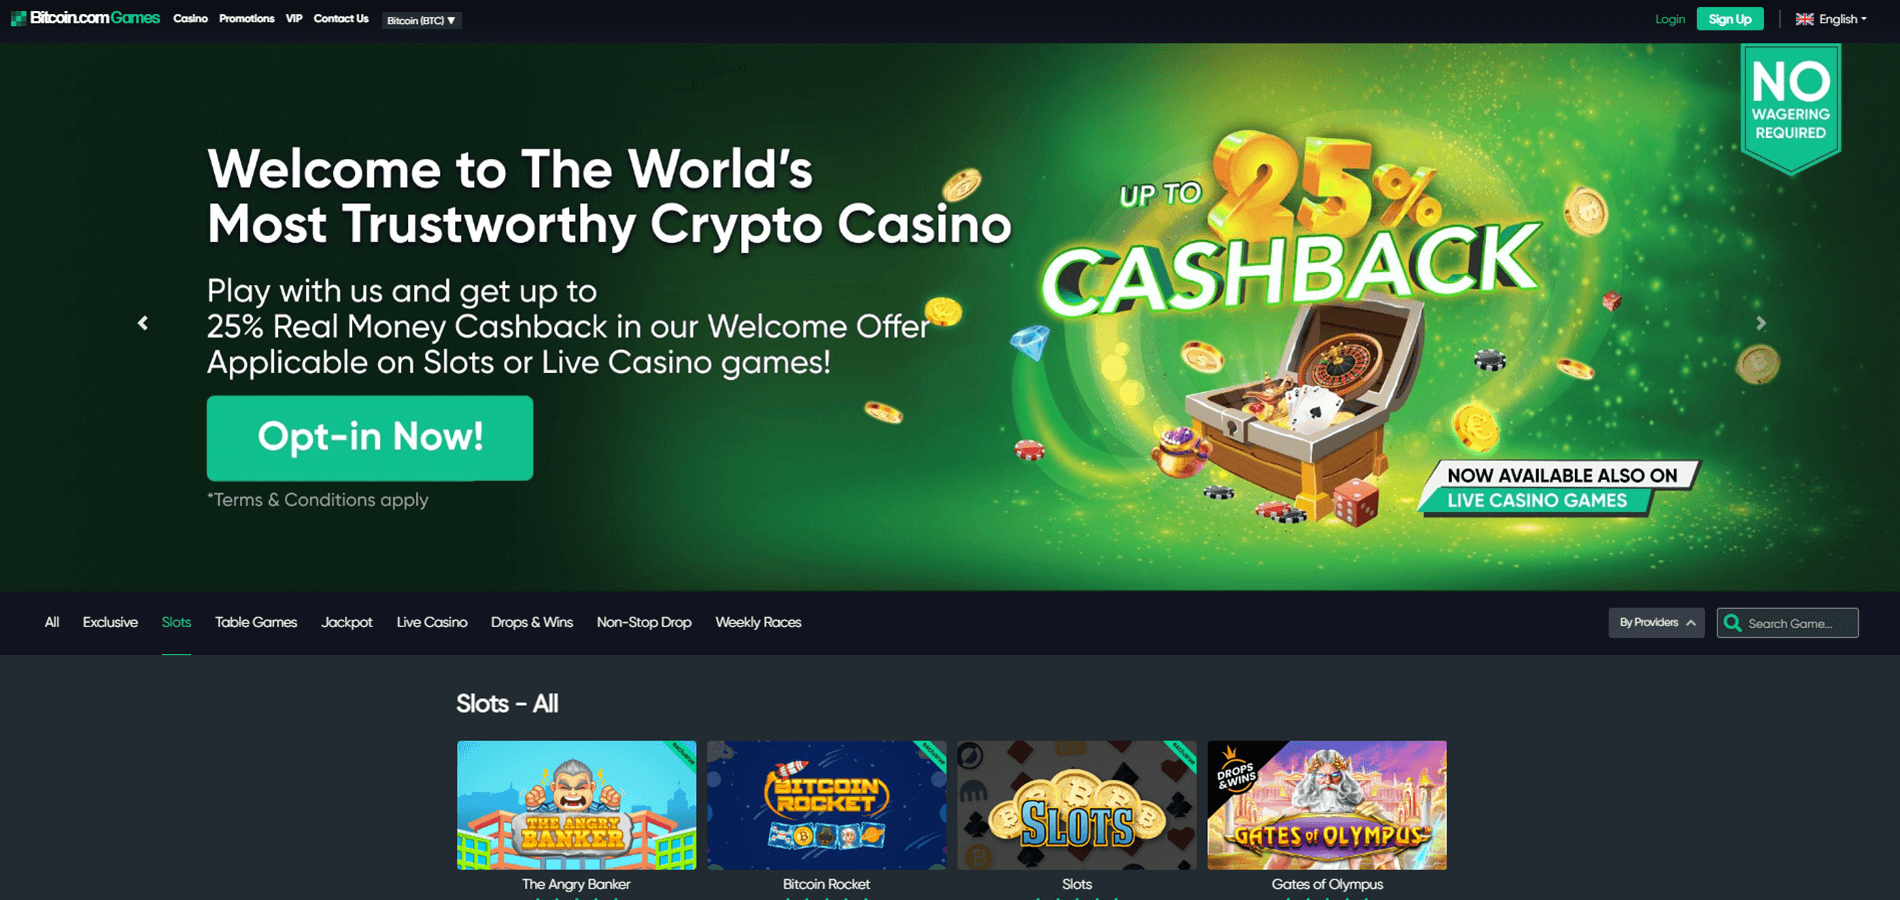Advance to next banner slide arrow

pyautogui.click(x=1761, y=323)
